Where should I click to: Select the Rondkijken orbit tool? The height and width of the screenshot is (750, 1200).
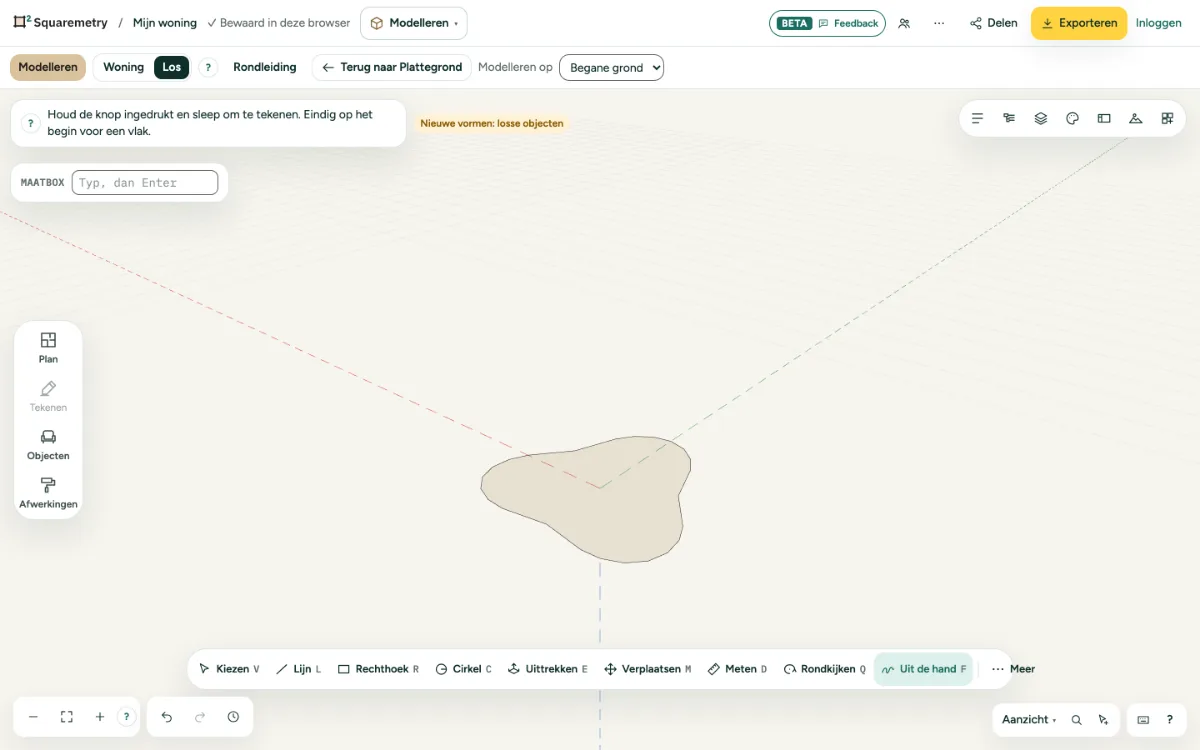pyautogui.click(x=825, y=669)
